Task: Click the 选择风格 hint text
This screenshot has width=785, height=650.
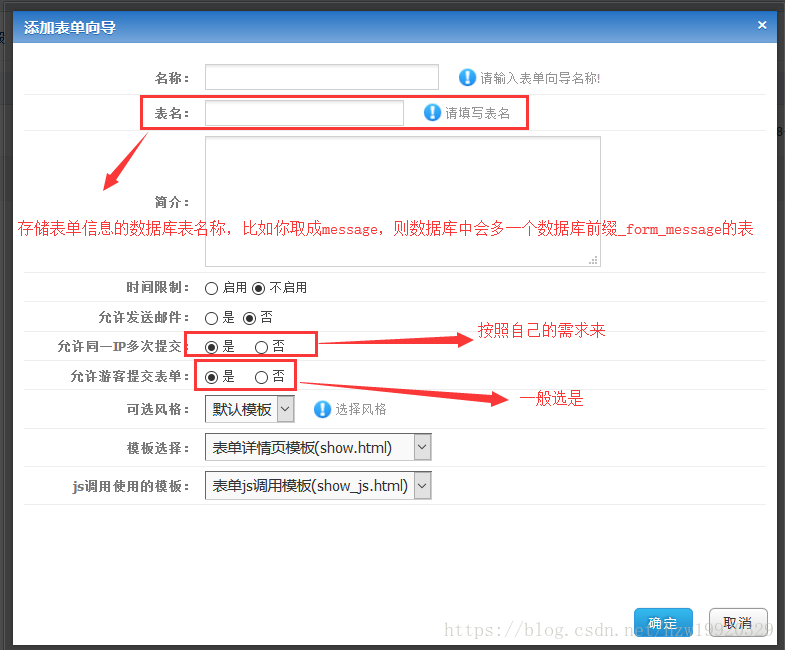Action: click(360, 409)
